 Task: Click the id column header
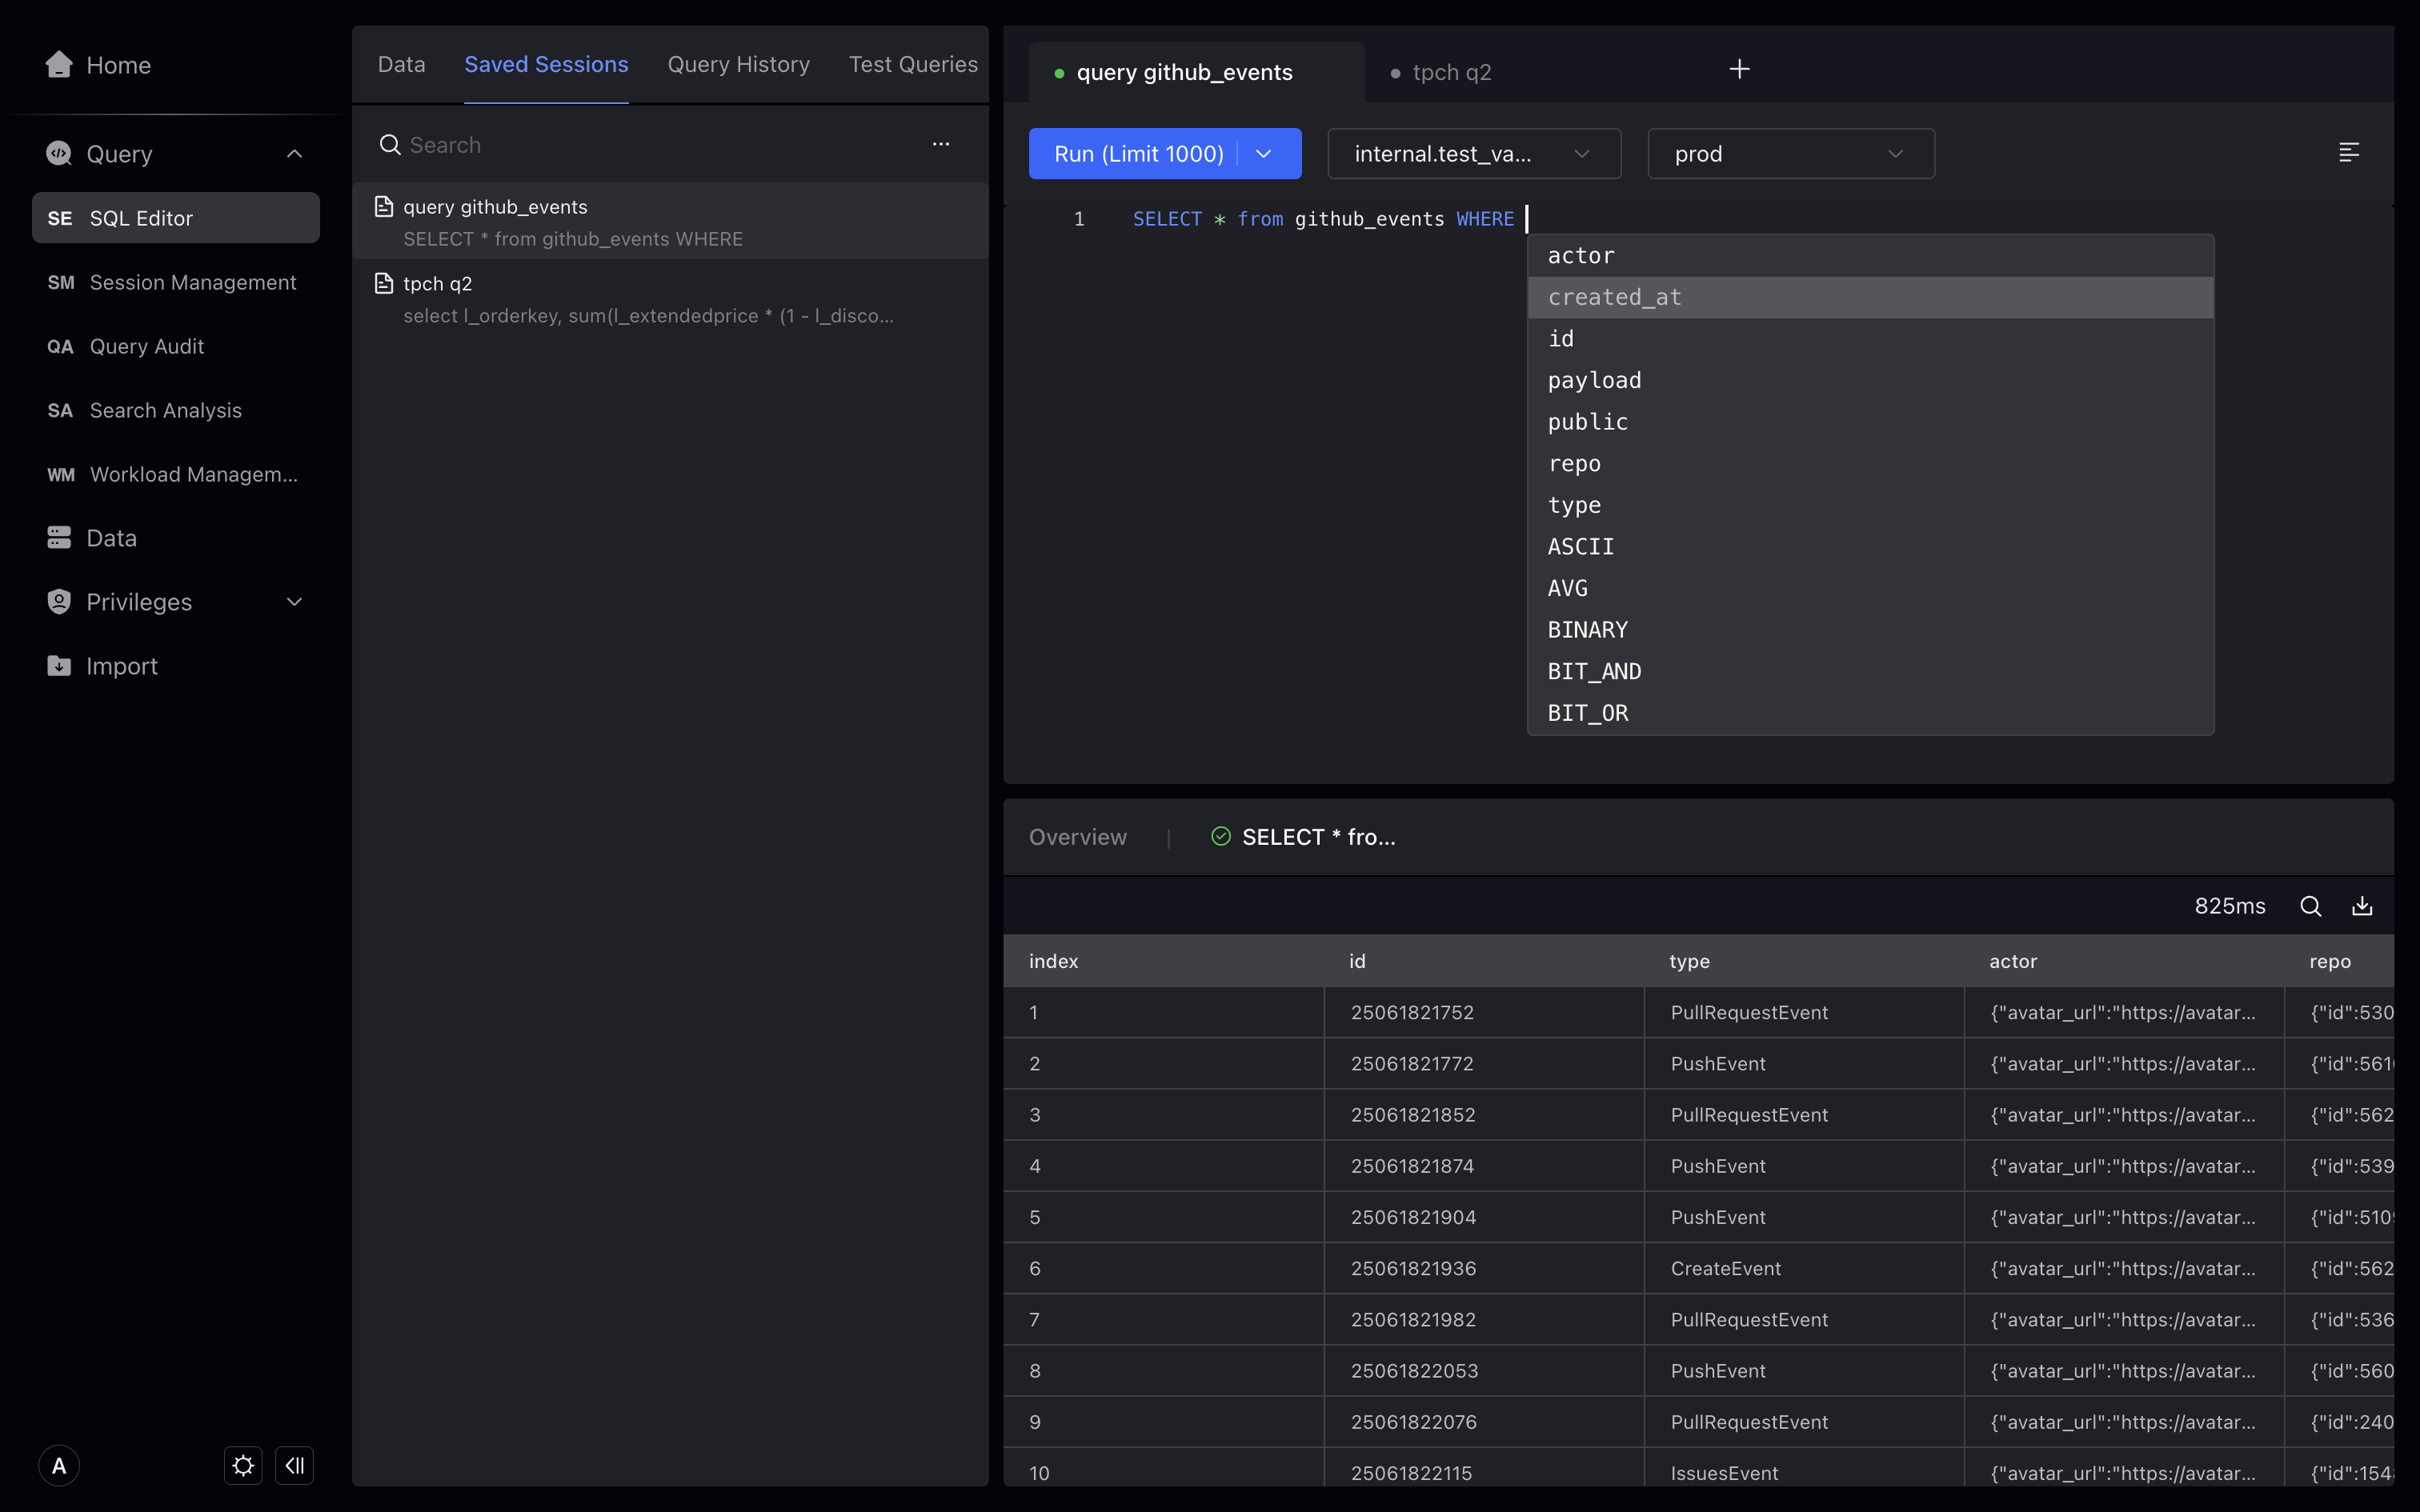(1484, 961)
